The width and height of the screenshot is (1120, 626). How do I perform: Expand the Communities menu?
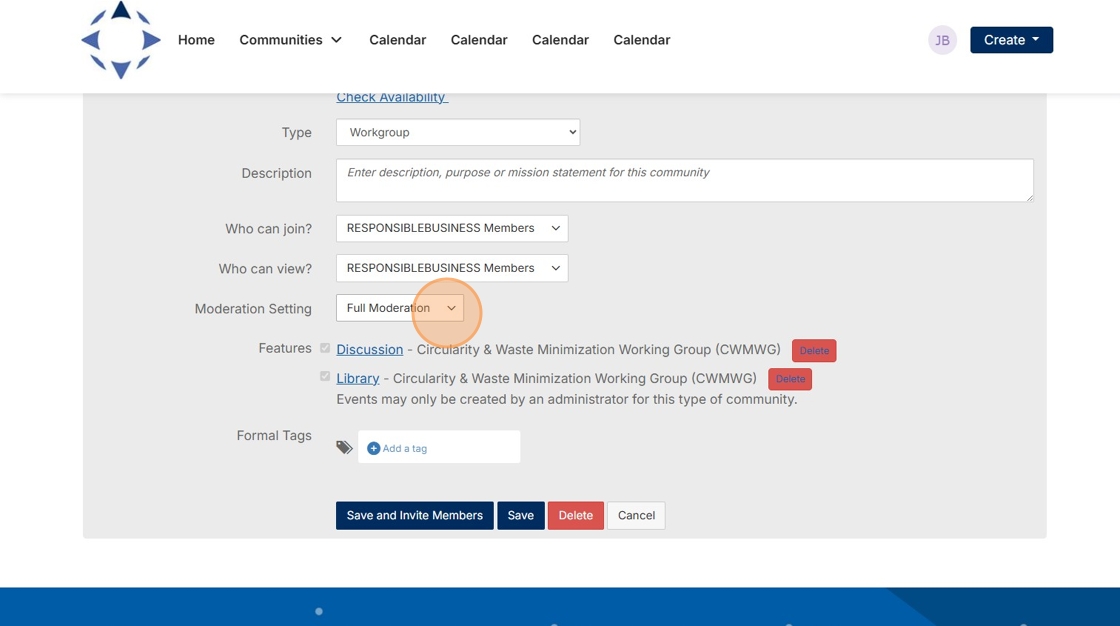click(x=290, y=40)
